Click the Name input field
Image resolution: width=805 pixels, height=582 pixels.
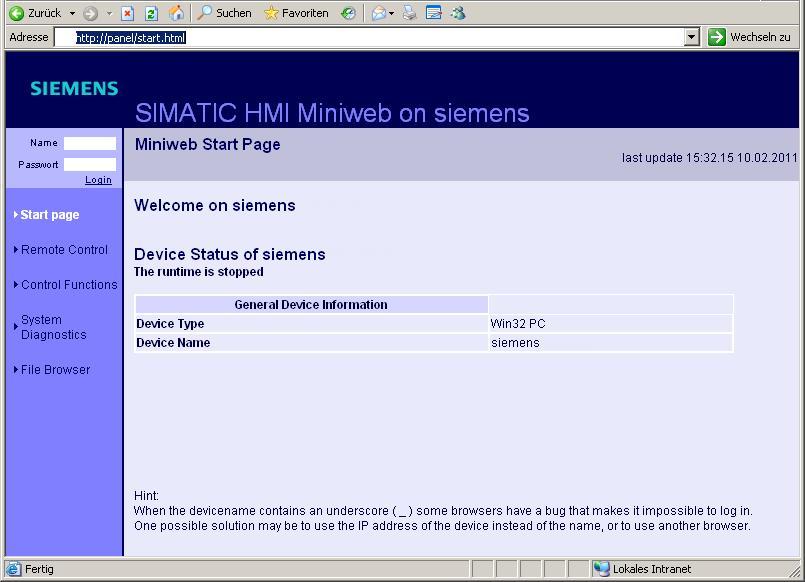point(90,143)
